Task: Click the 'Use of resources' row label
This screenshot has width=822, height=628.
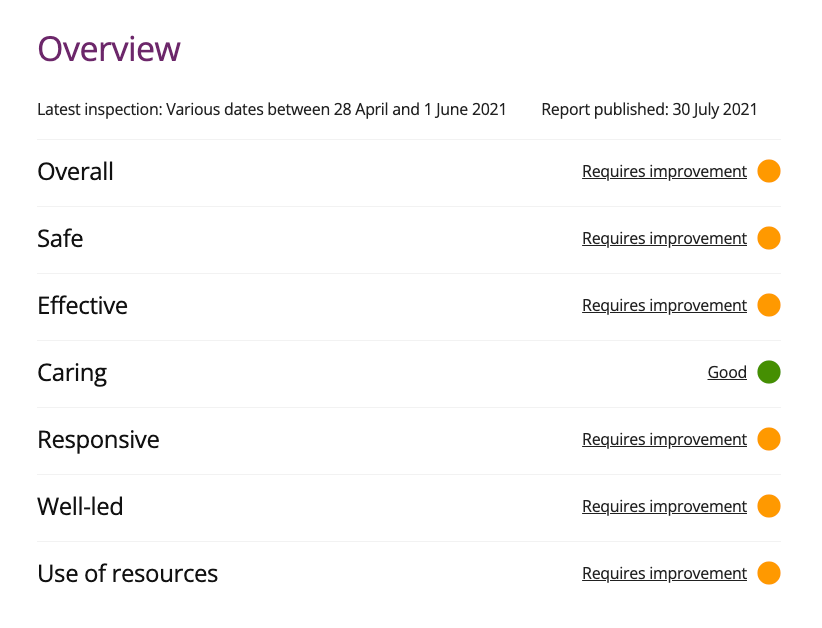Action: click(x=127, y=574)
